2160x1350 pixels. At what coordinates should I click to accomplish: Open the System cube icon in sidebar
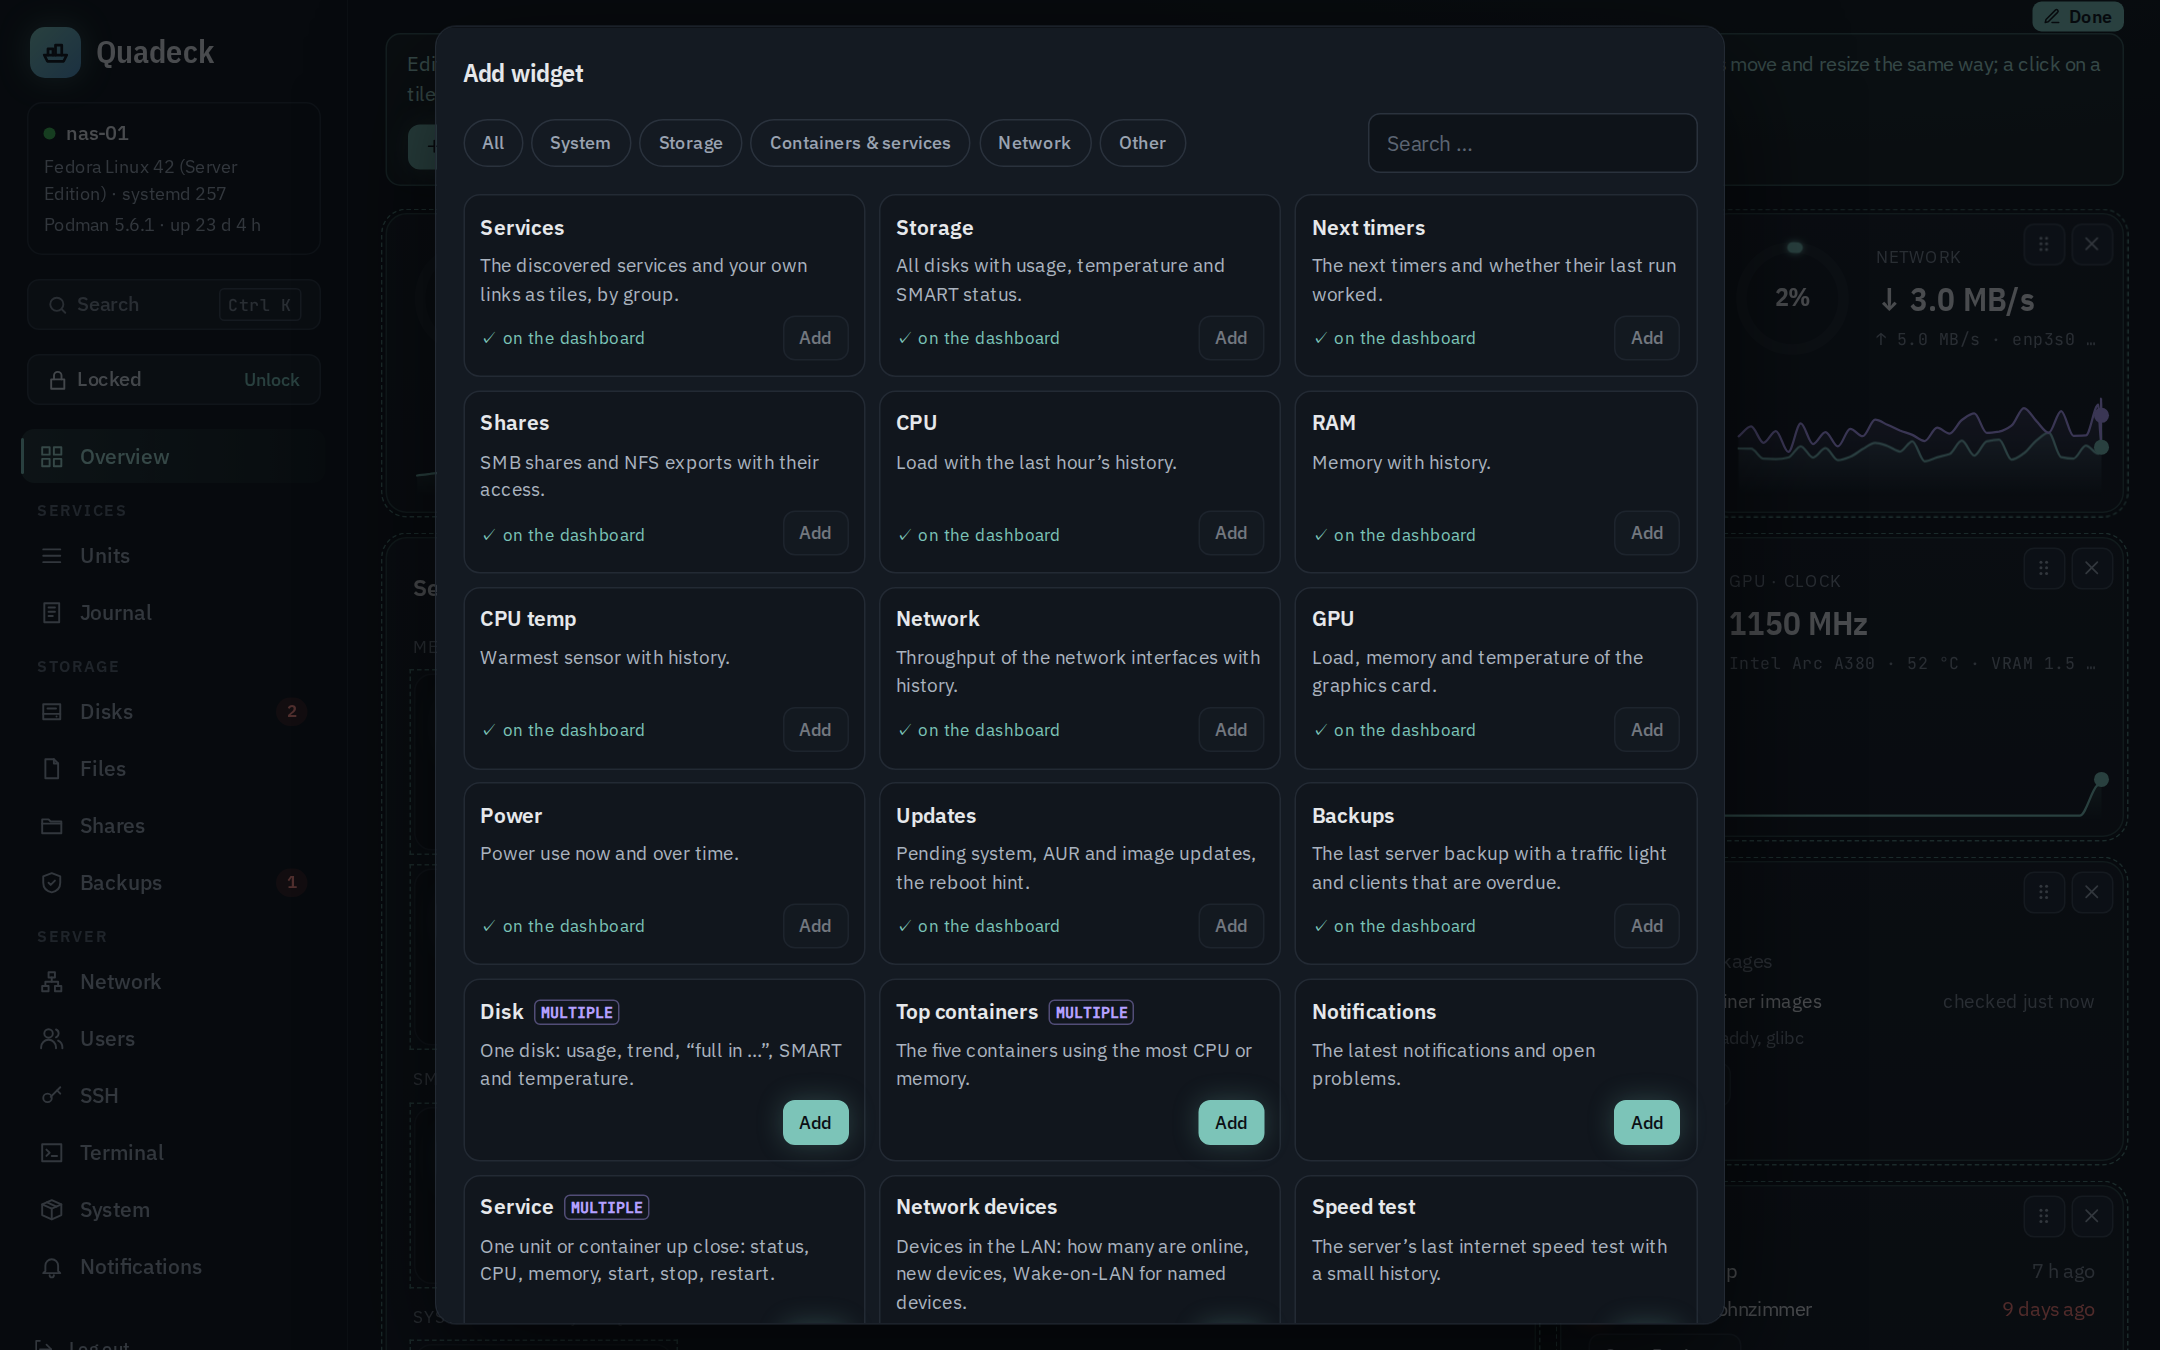52,1210
